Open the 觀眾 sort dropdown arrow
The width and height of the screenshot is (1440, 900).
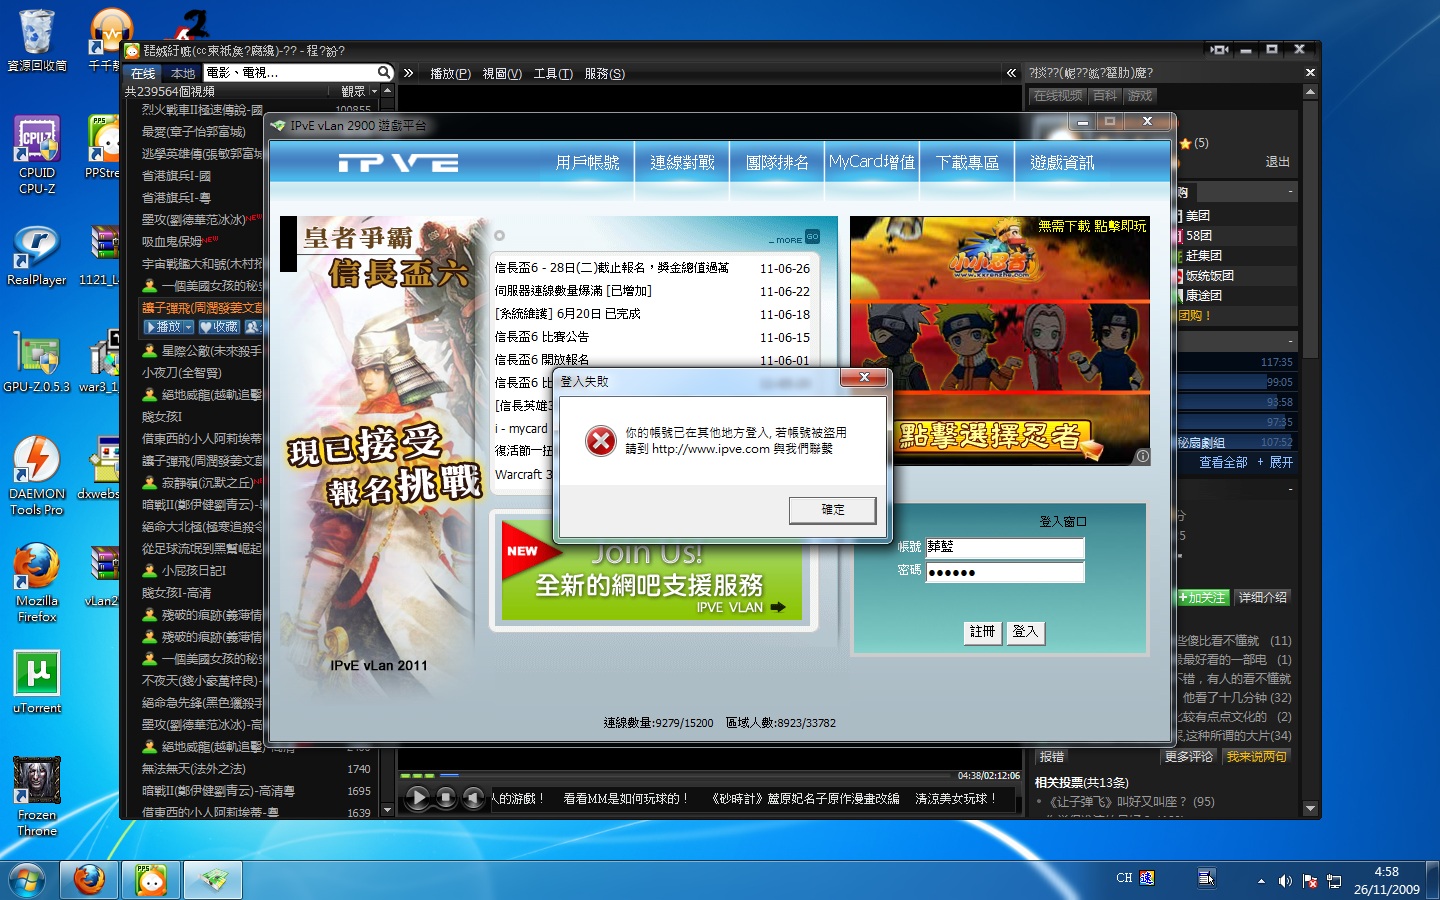pos(374,91)
